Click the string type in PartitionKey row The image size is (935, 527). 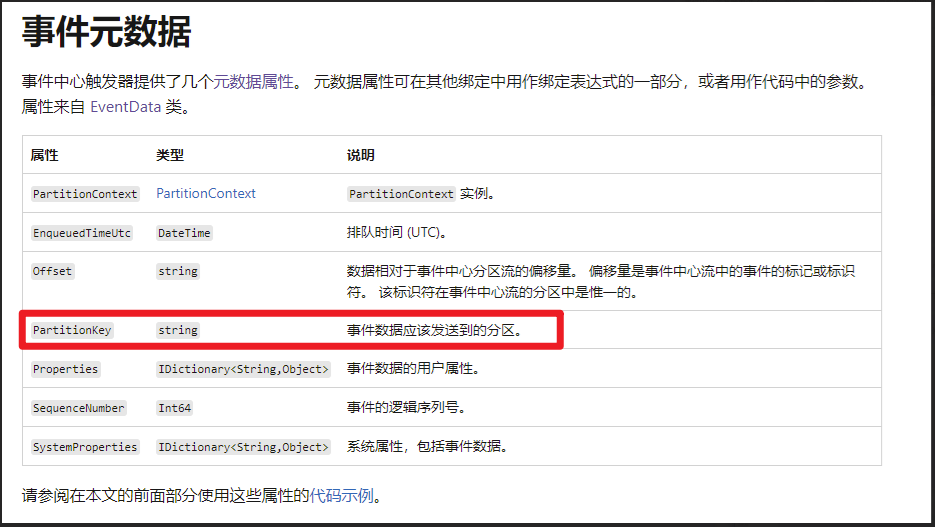pyautogui.click(x=178, y=330)
